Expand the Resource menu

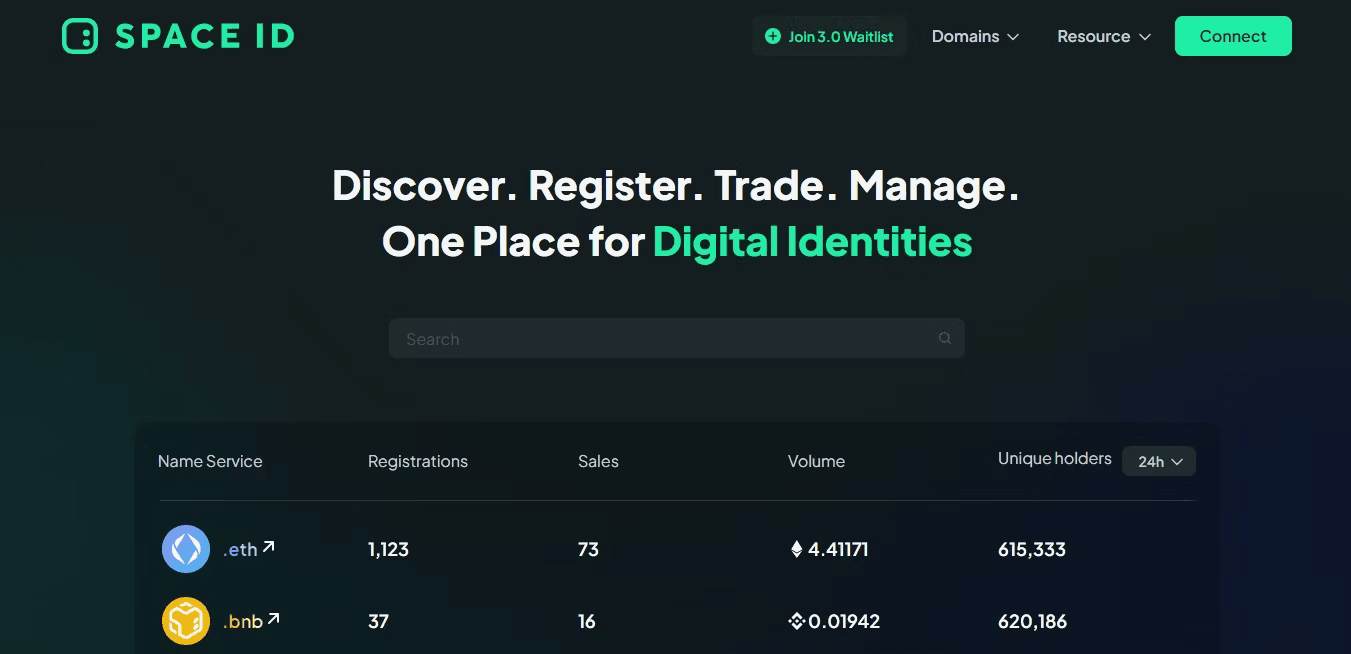tap(1103, 36)
